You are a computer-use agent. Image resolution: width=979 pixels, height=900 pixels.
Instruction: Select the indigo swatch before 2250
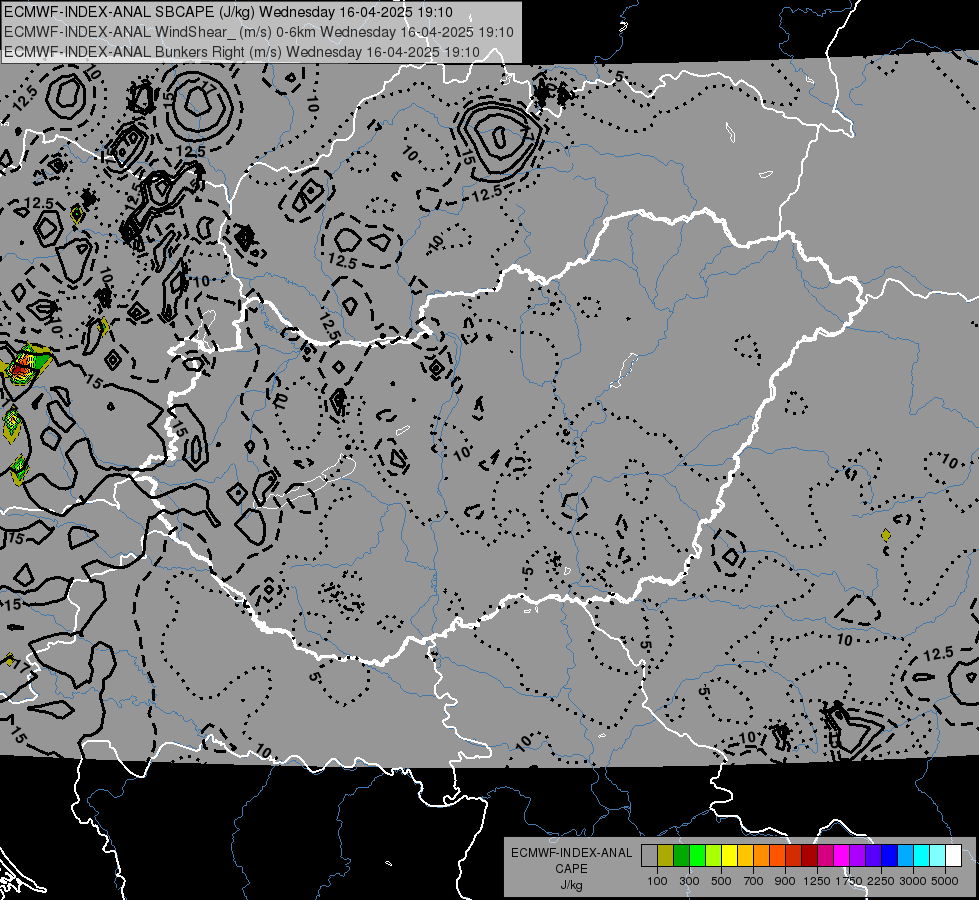tap(873, 856)
